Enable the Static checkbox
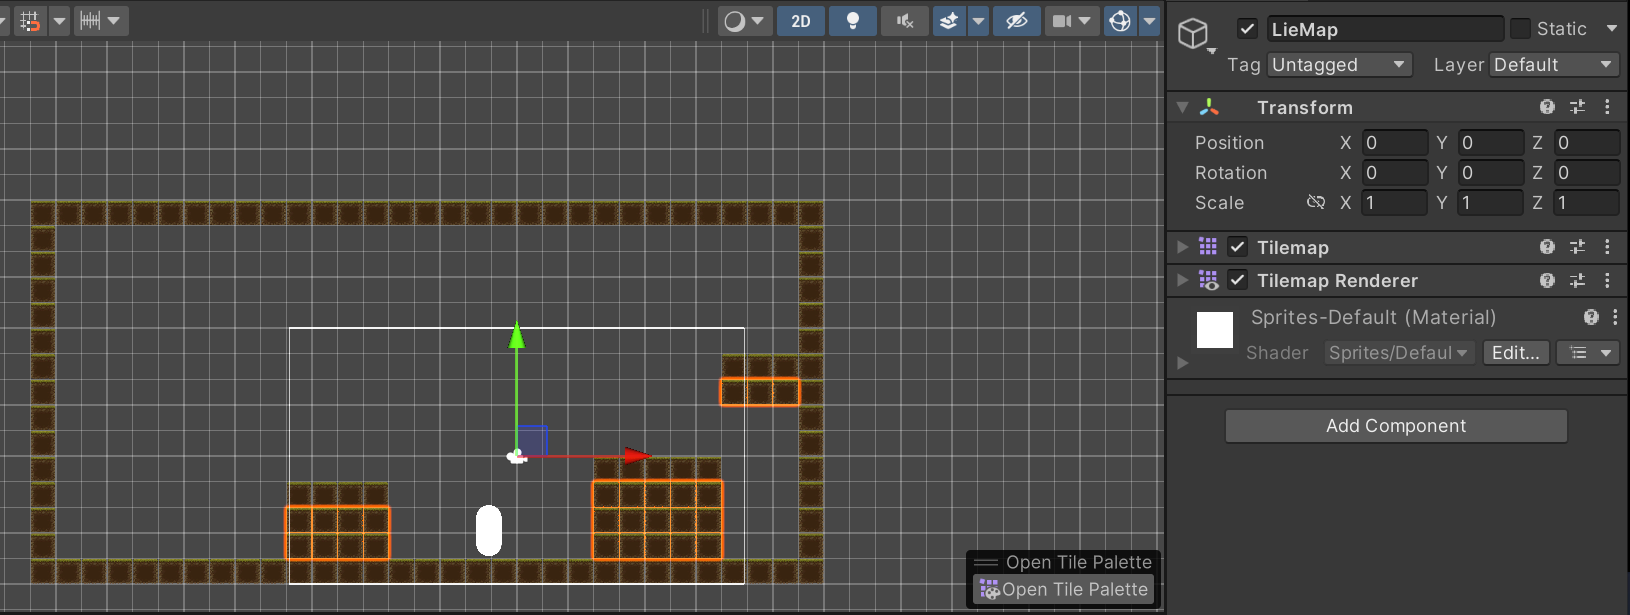 click(1520, 29)
